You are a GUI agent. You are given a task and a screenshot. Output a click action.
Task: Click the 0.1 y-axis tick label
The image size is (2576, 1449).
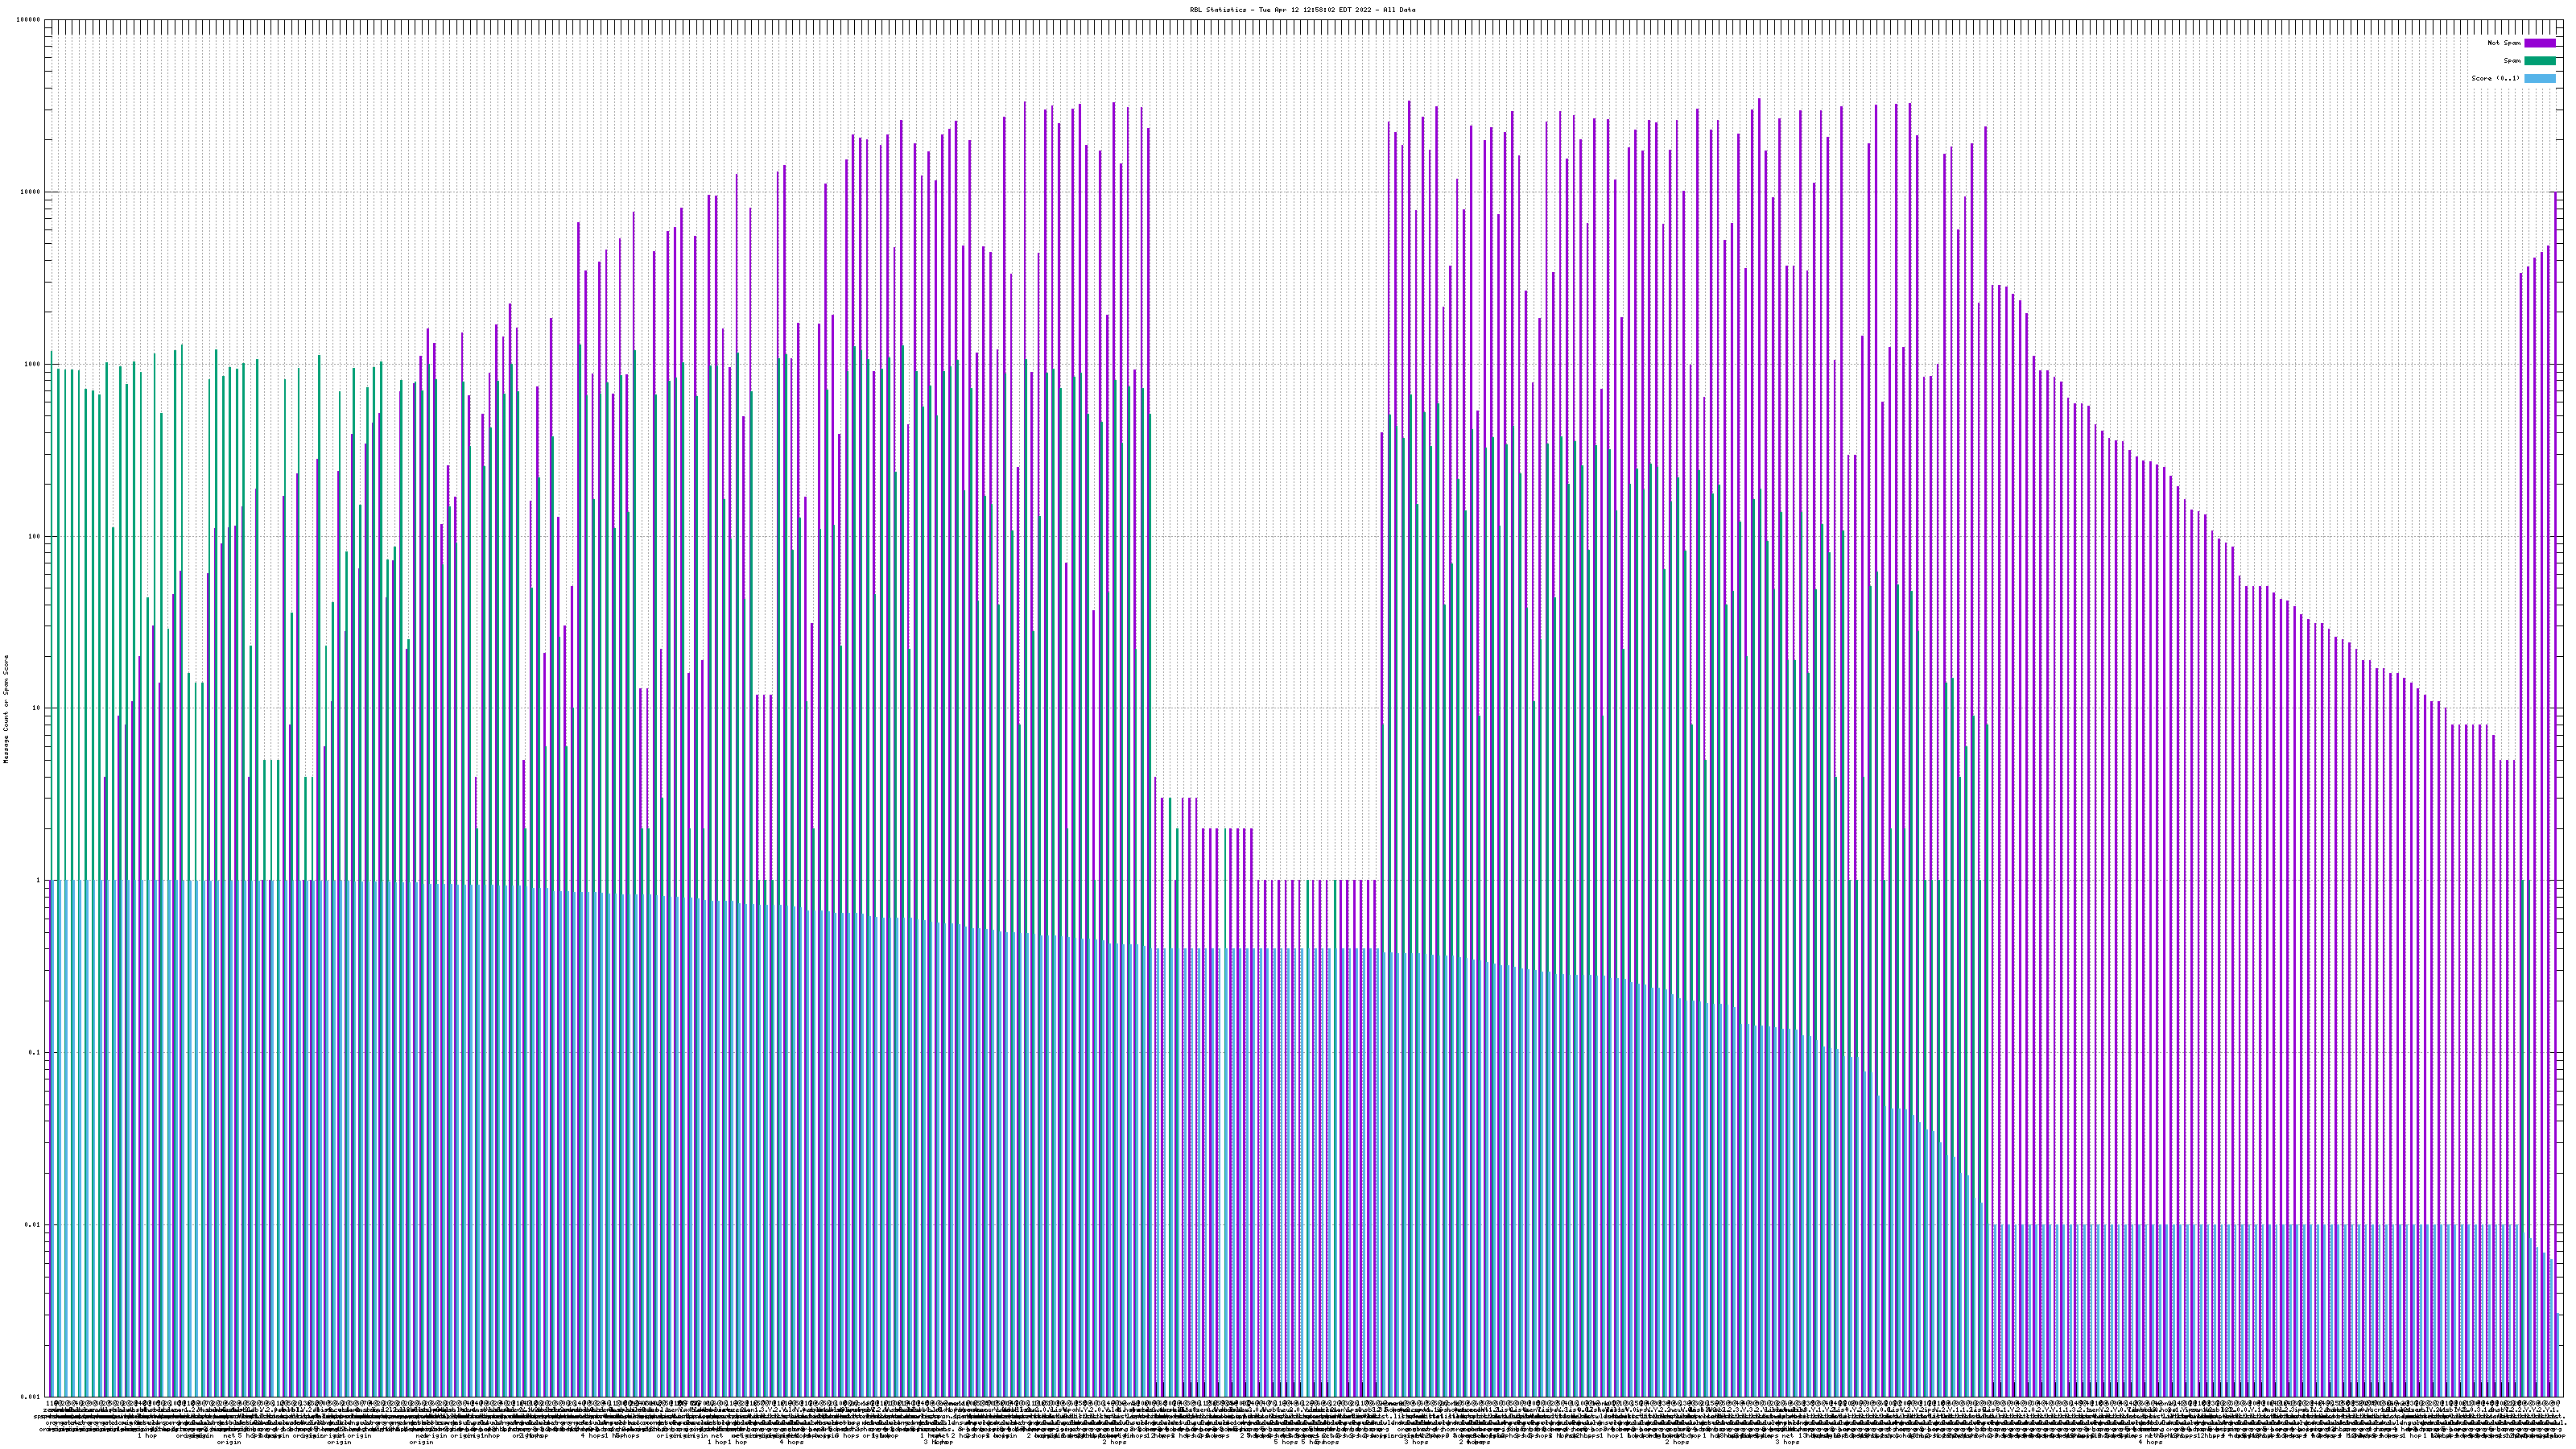[x=35, y=1053]
